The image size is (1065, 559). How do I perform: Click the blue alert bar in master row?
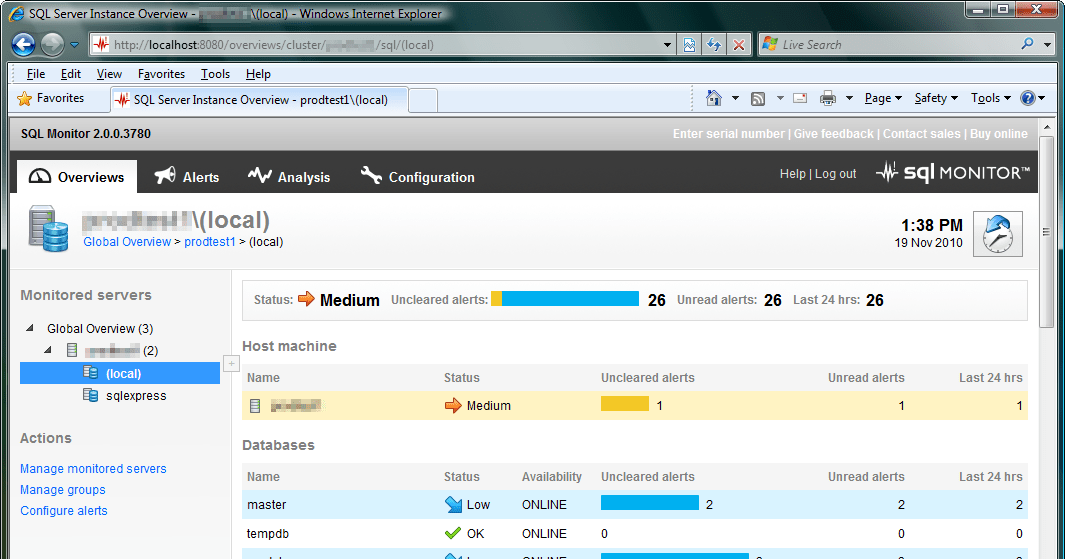point(650,503)
